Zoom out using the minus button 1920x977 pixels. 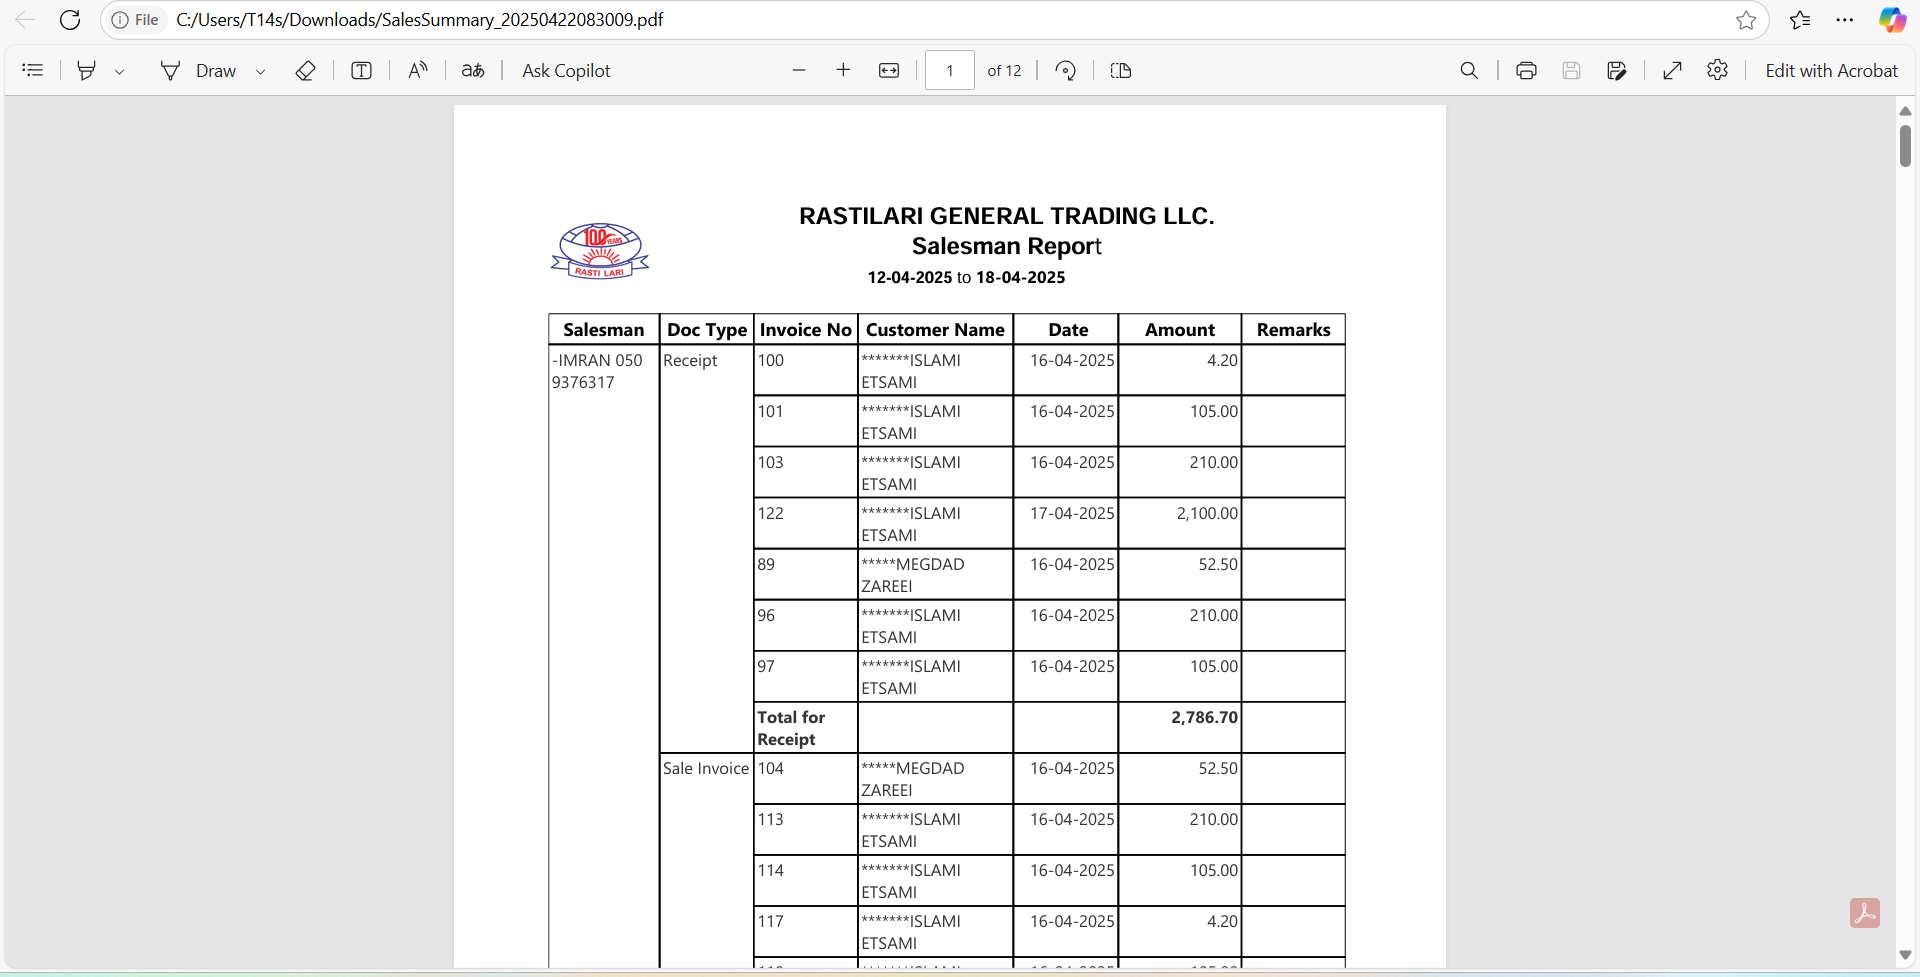(798, 70)
